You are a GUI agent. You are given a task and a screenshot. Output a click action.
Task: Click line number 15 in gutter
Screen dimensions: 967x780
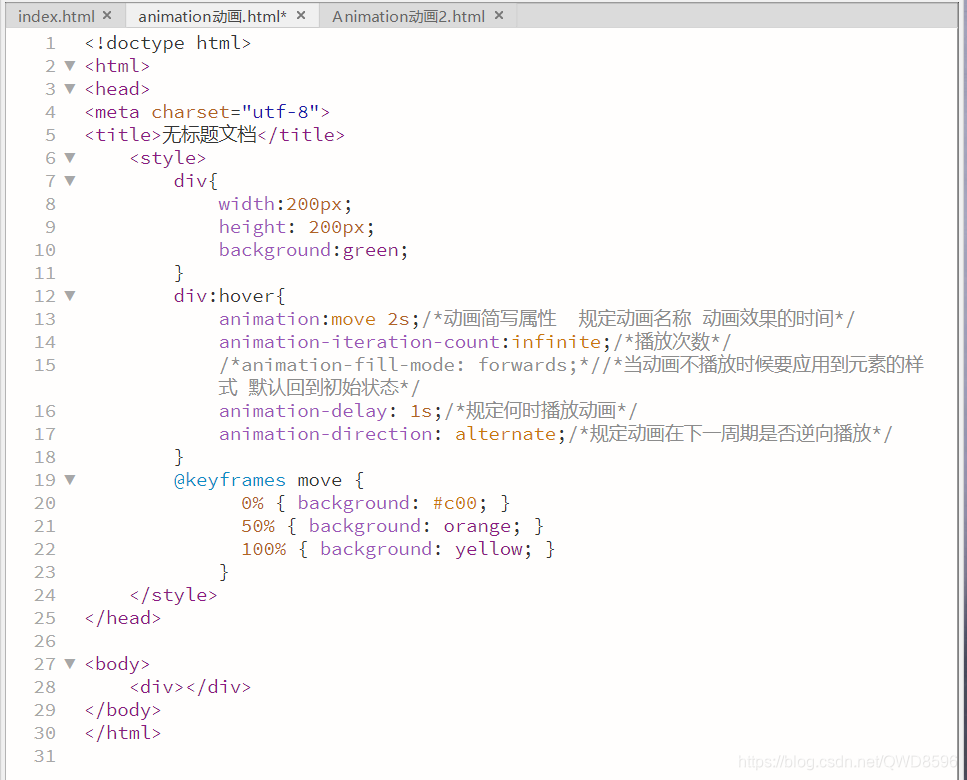(45, 365)
